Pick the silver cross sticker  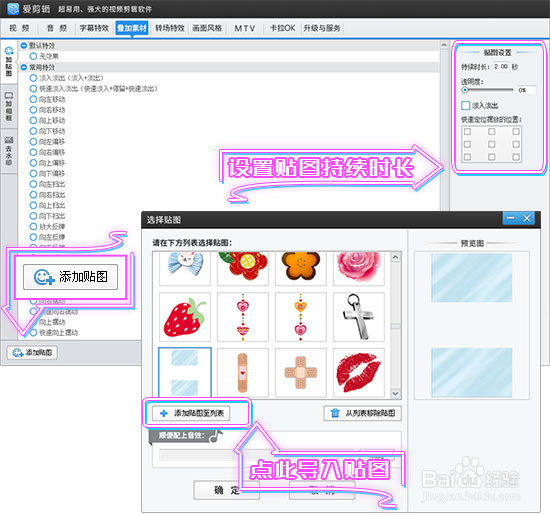pyautogui.click(x=358, y=317)
